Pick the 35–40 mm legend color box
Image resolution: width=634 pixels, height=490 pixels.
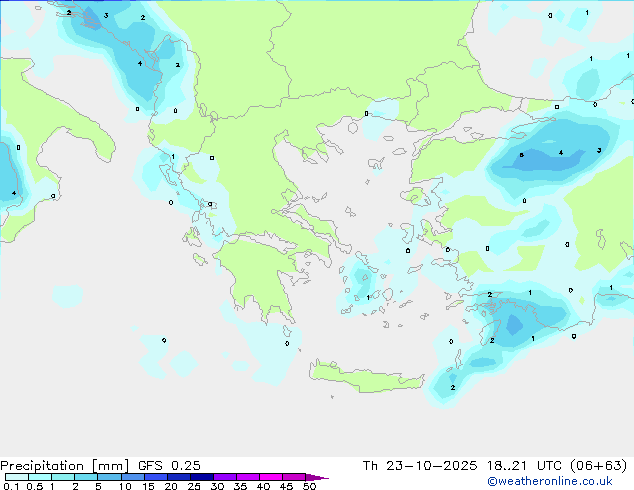(x=247, y=477)
